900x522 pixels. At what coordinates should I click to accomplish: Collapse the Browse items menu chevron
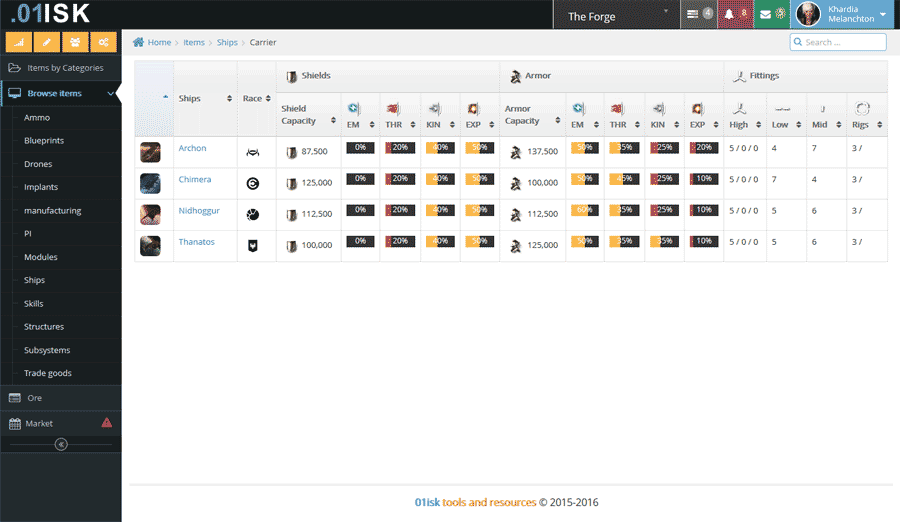coord(111,93)
